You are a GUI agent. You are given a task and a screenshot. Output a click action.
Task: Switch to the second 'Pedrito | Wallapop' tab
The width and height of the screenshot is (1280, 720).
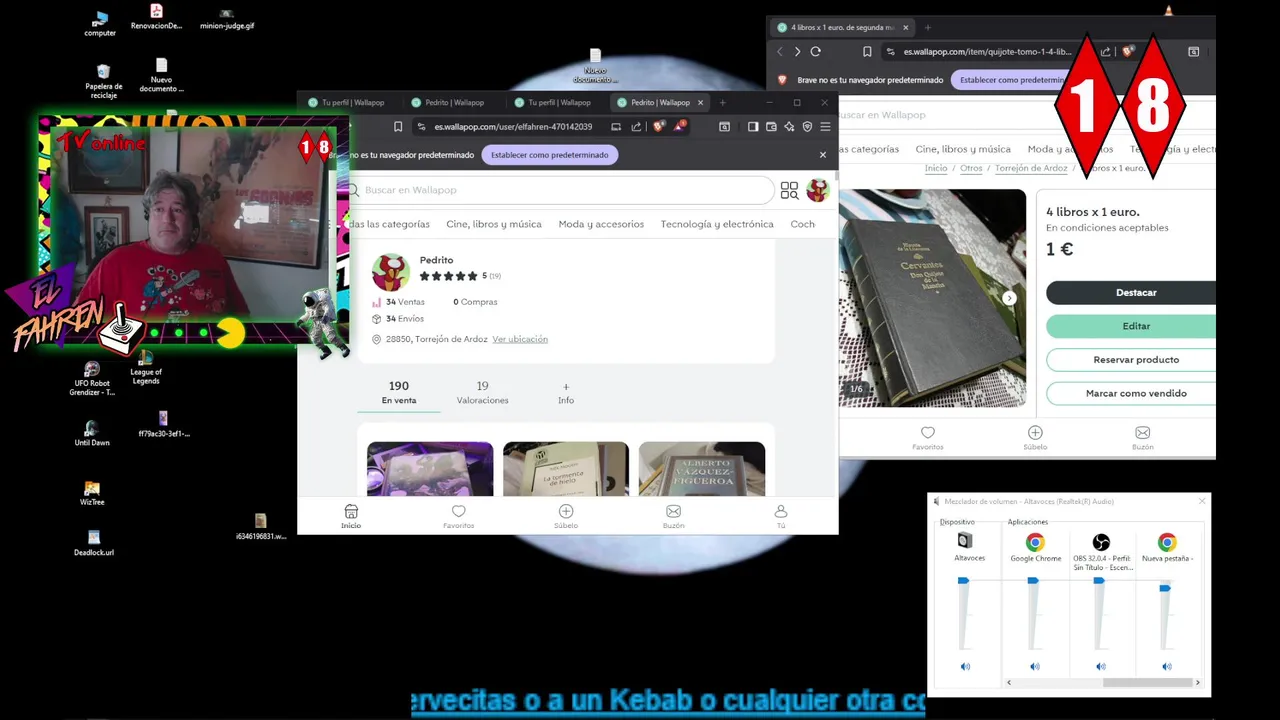448,102
